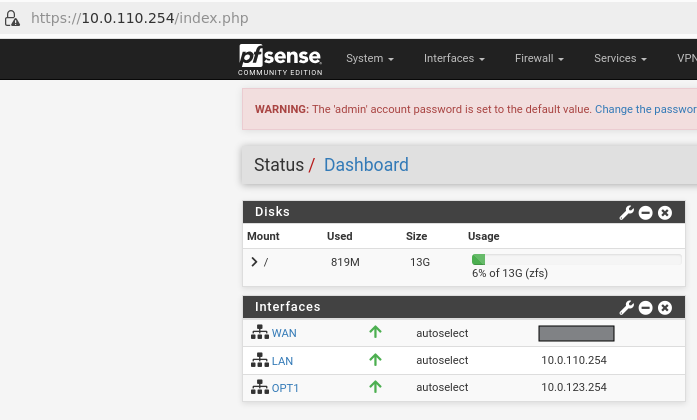Click the OPT1 network interface icon
697x420 pixels.
259,387
